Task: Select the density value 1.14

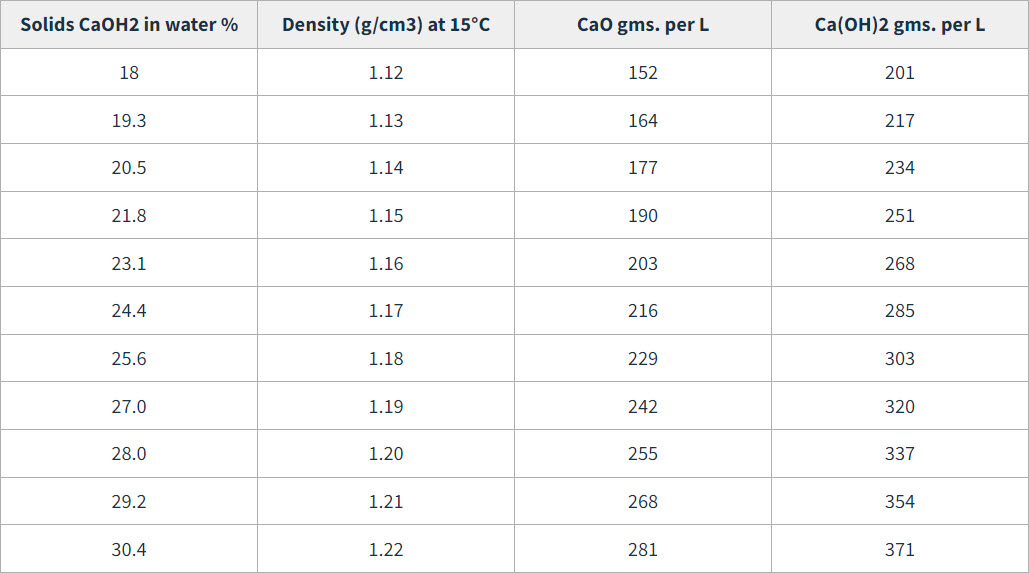Action: pyautogui.click(x=386, y=168)
